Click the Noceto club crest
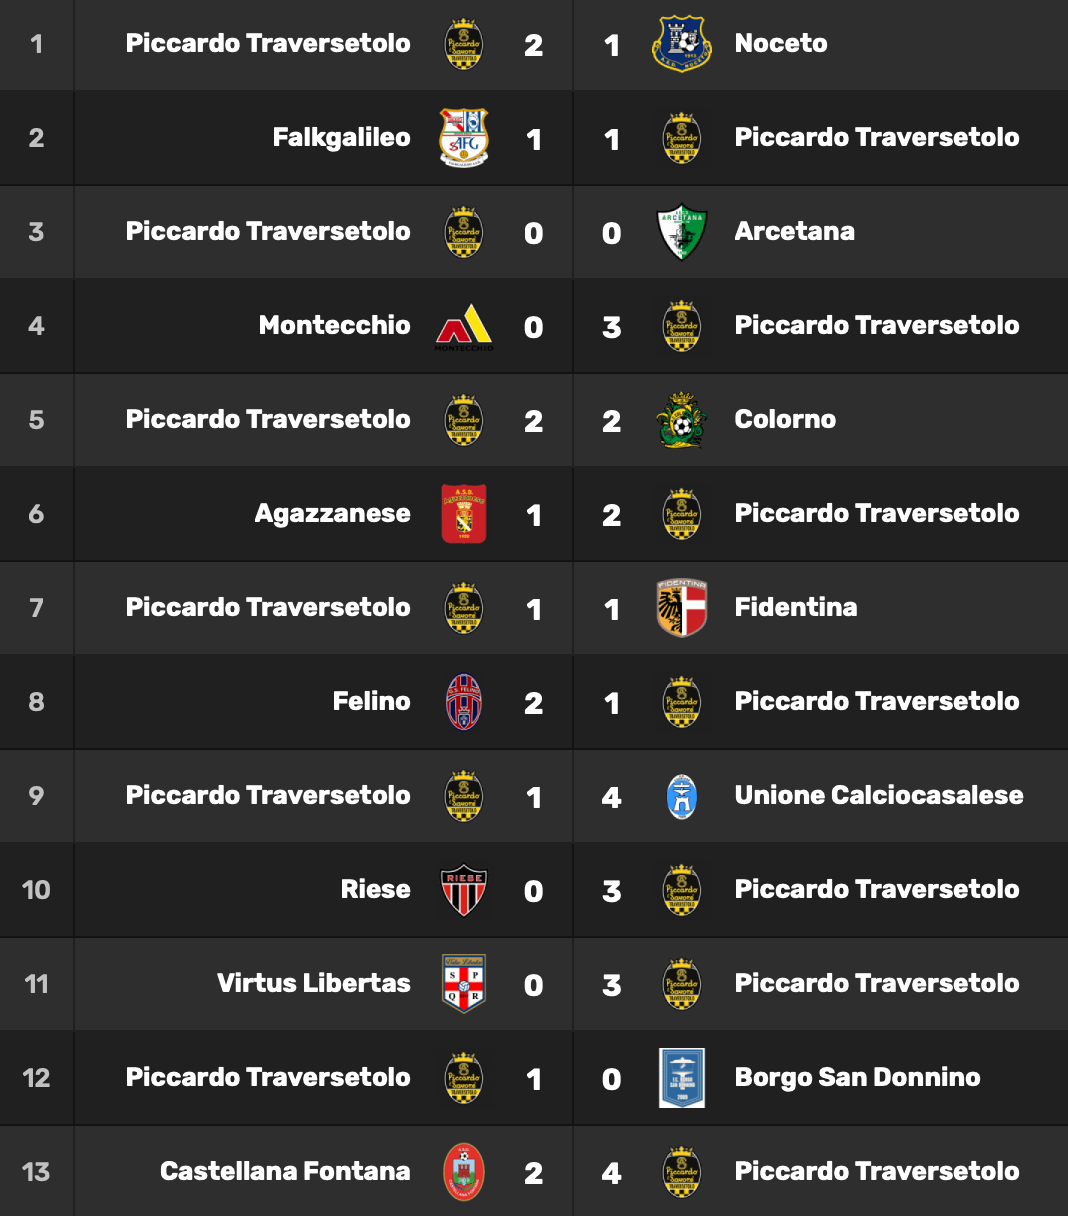The height and width of the screenshot is (1216, 1068). click(x=681, y=44)
